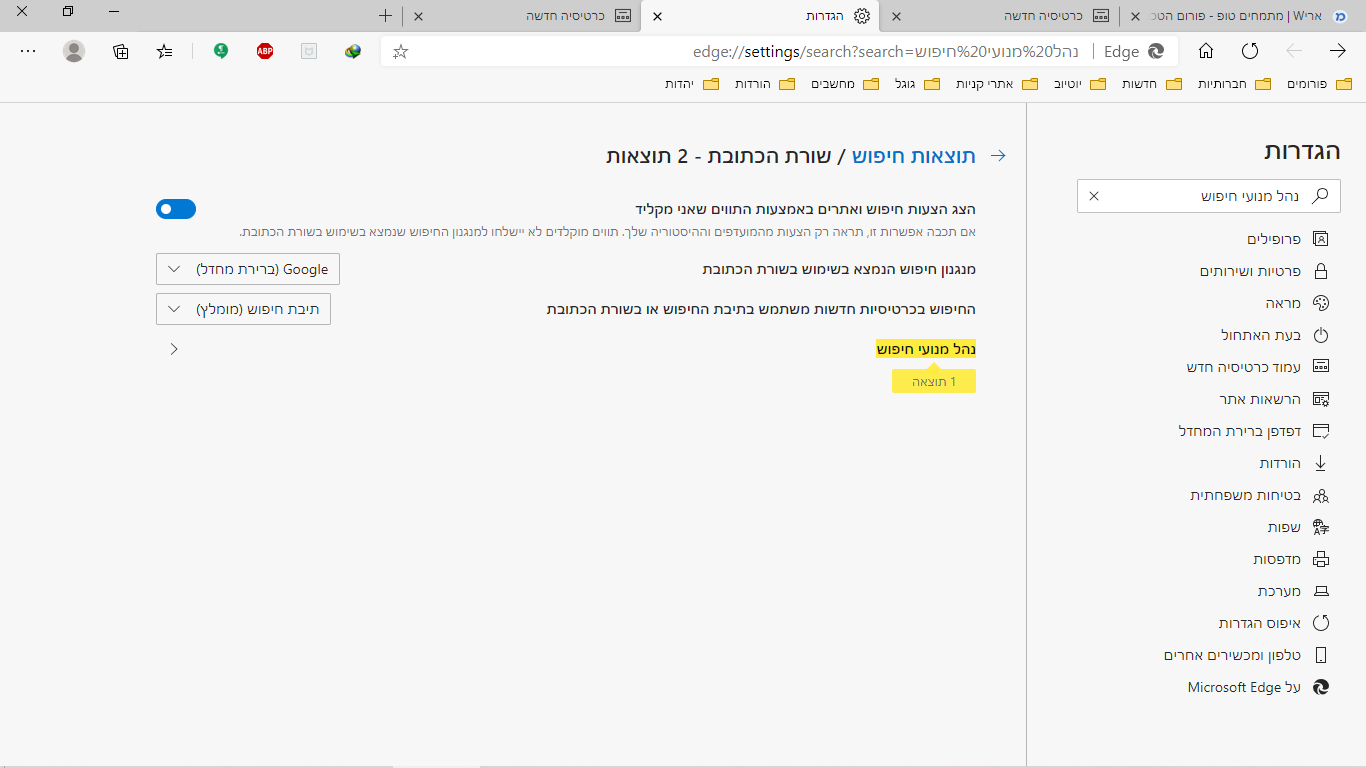Click the highlighted נהל מנועי חיפוש entry
Screen dimensions: 1366x768
(926, 349)
